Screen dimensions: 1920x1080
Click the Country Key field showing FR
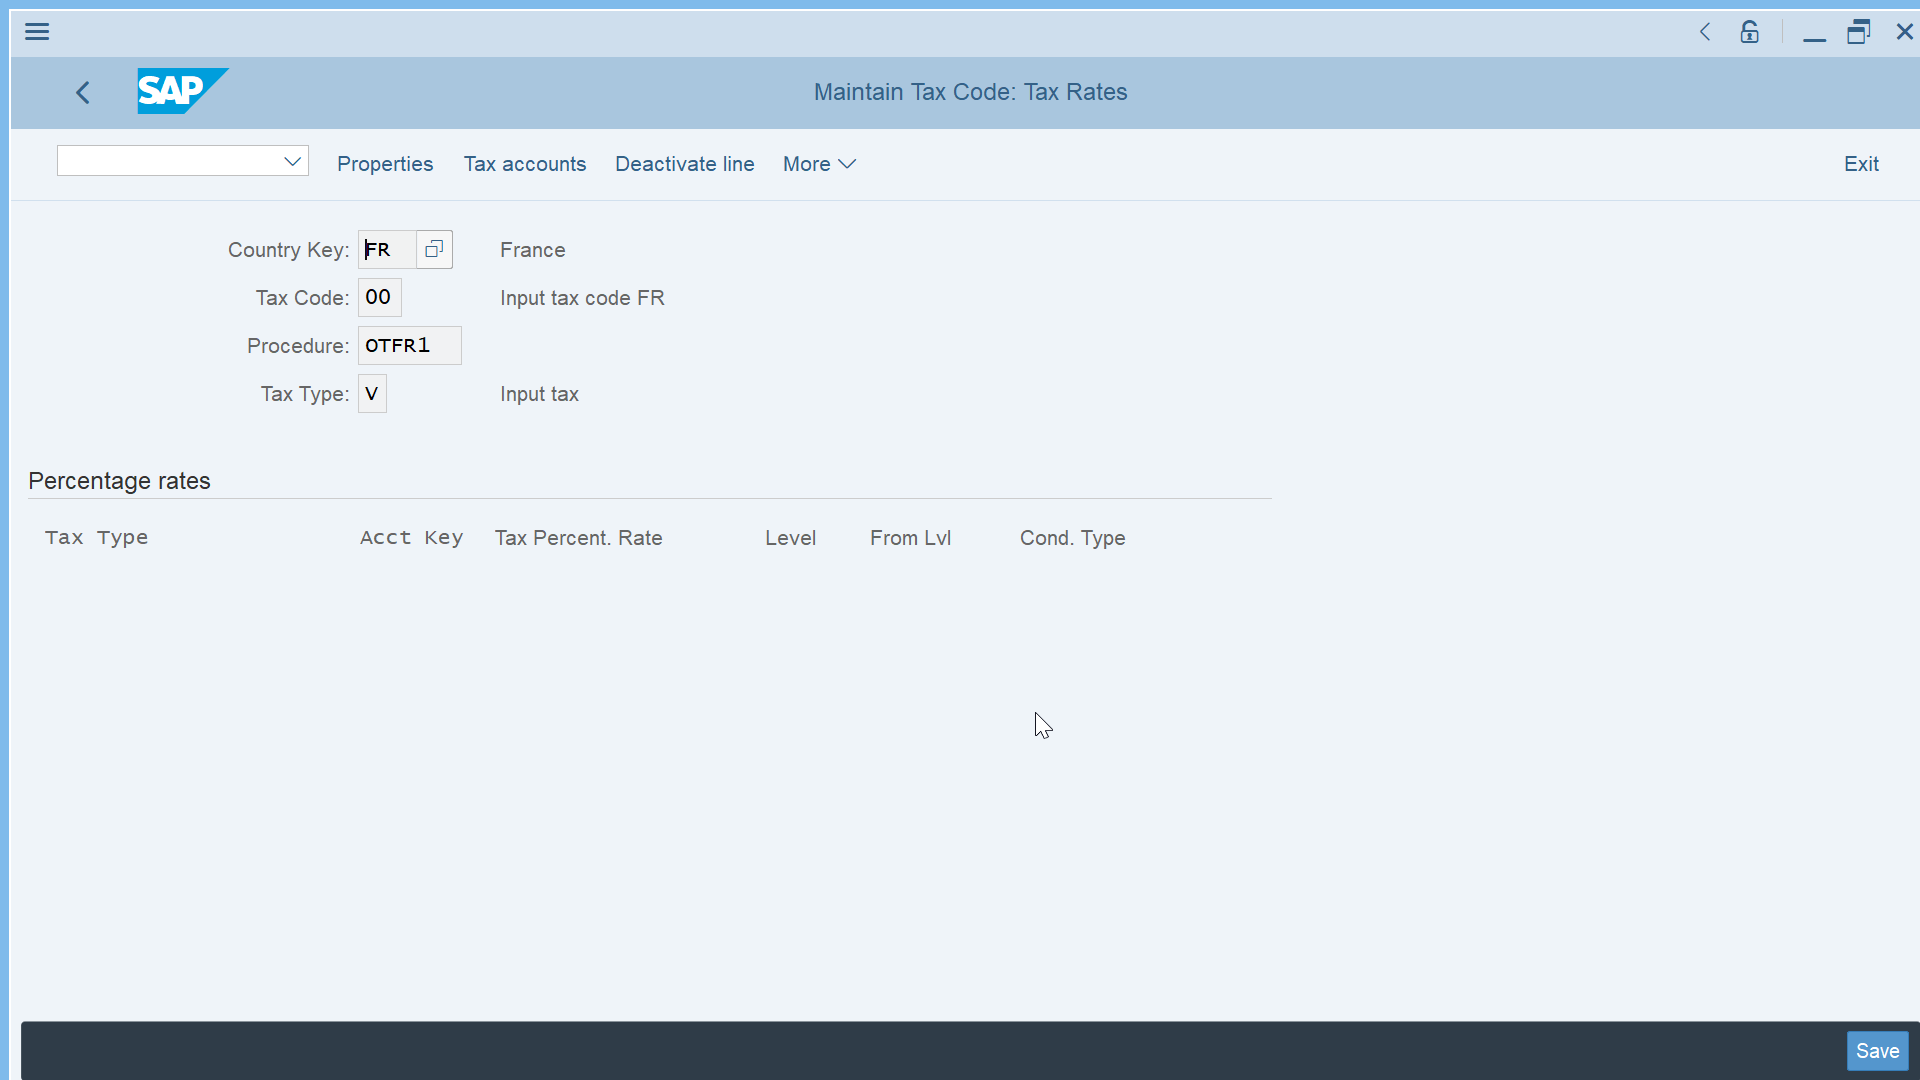[385, 249]
